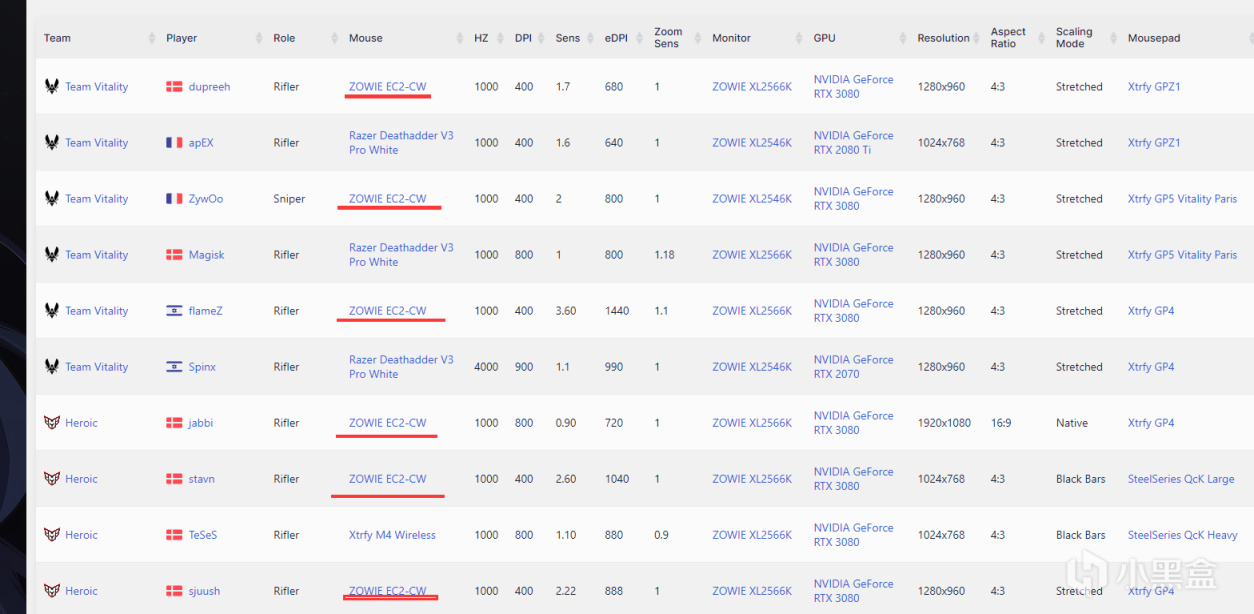This screenshot has height=614, width=1254.
Task: Open Xtrfy M4 Wireless mouse link
Action: (392, 535)
